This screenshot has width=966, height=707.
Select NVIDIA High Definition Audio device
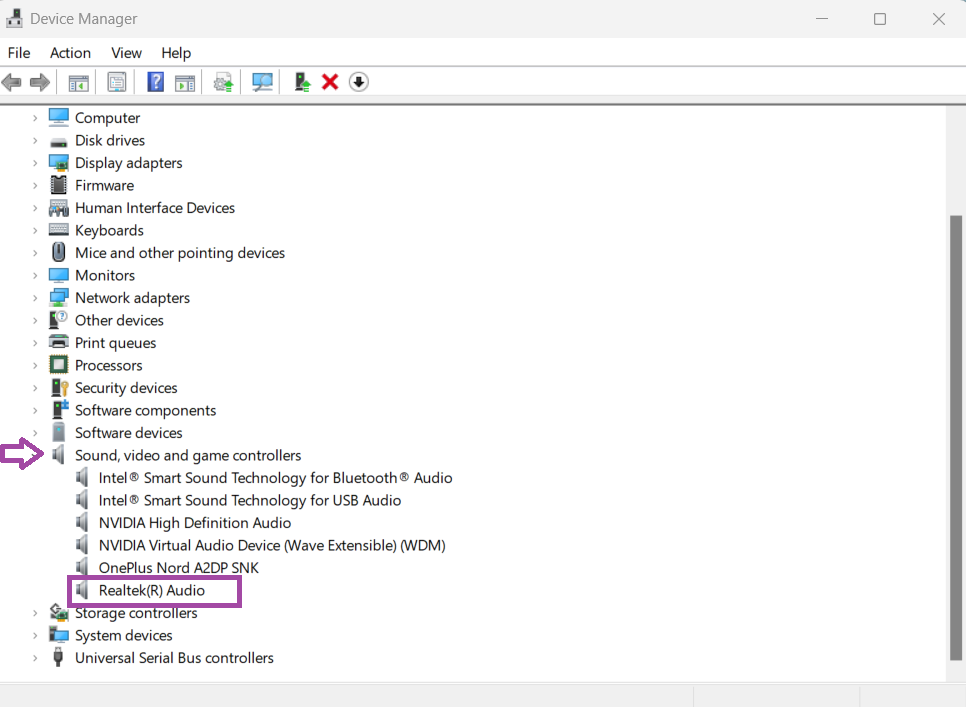(194, 523)
